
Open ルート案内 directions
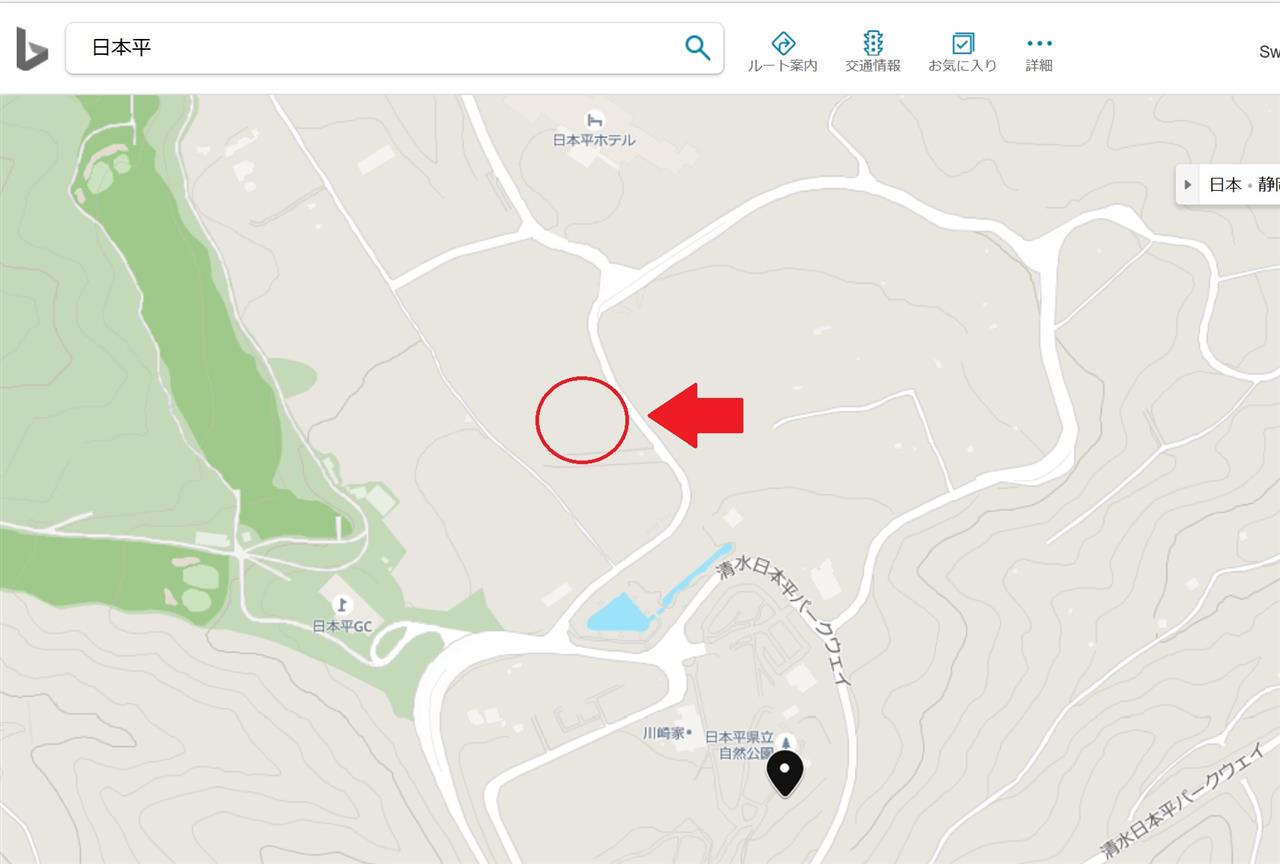pyautogui.click(x=783, y=51)
